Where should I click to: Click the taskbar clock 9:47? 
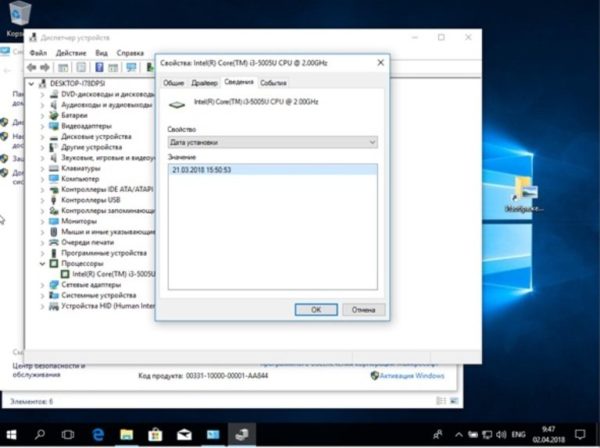point(548,435)
